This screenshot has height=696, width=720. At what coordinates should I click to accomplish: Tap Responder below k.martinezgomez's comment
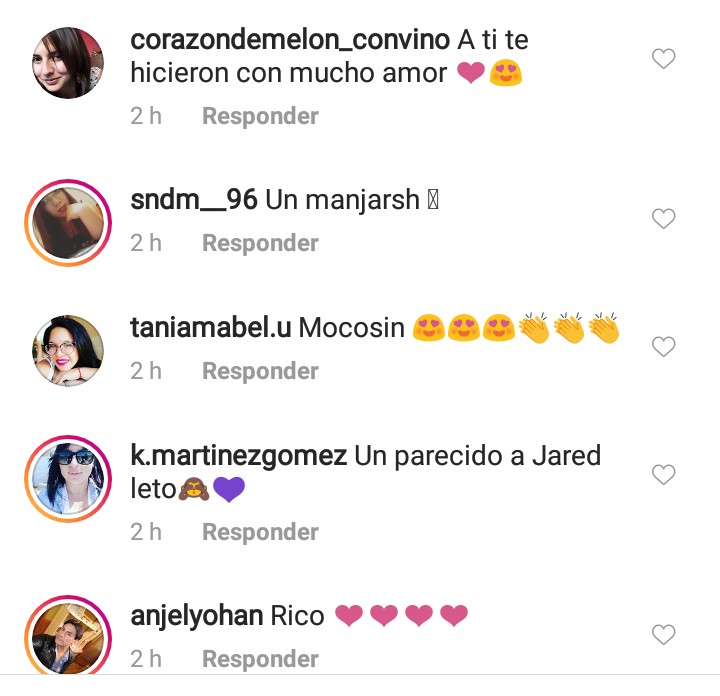[260, 532]
